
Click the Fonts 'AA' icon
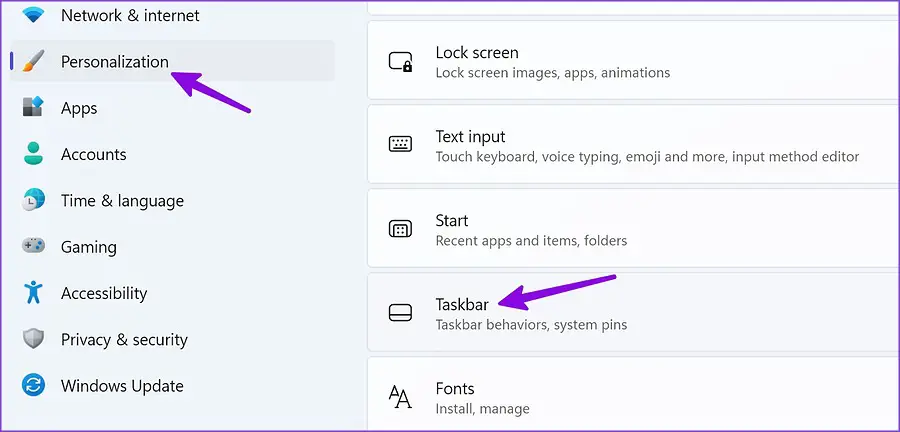click(x=400, y=397)
